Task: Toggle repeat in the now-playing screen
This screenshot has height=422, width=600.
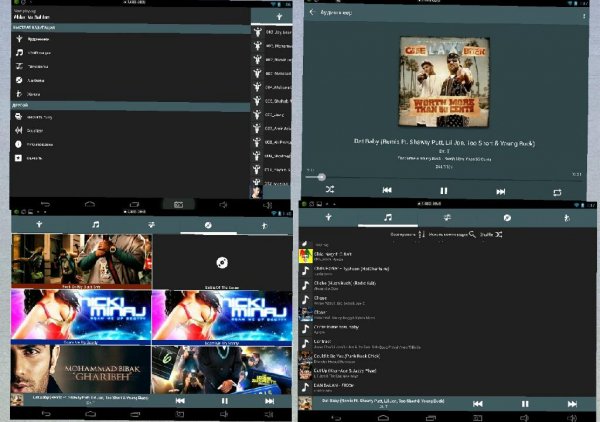Action: [557, 192]
